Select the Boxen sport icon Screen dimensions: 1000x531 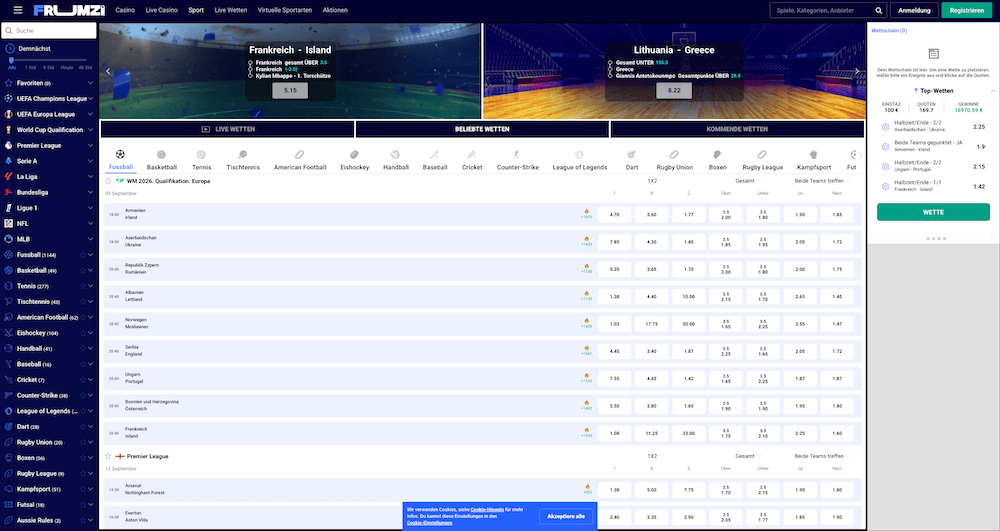point(717,155)
